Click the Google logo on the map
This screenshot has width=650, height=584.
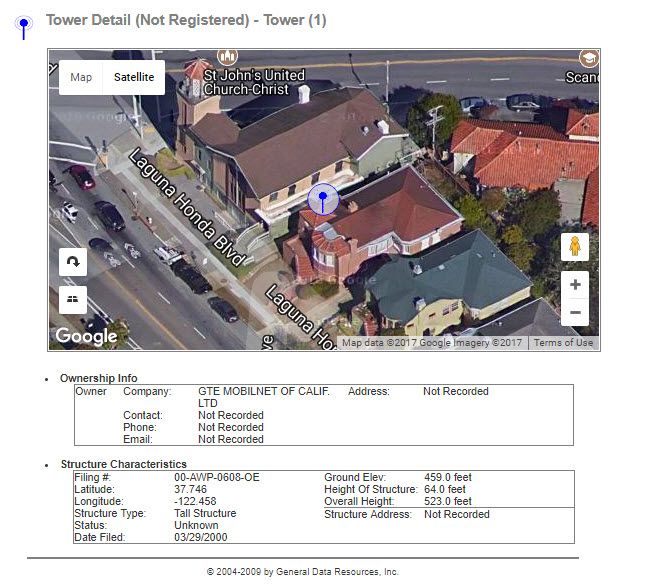coord(86,337)
